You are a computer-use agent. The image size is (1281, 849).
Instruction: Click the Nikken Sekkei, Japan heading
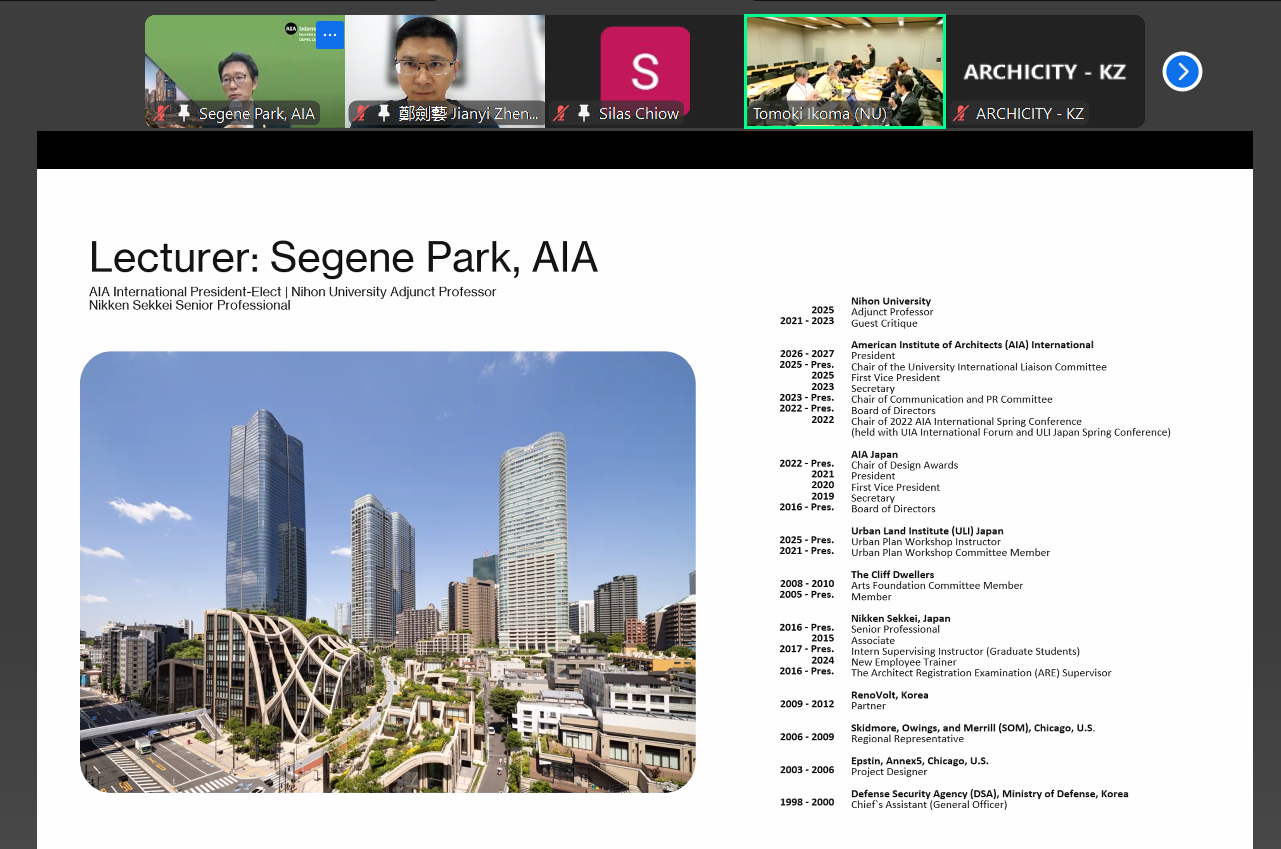tap(901, 618)
